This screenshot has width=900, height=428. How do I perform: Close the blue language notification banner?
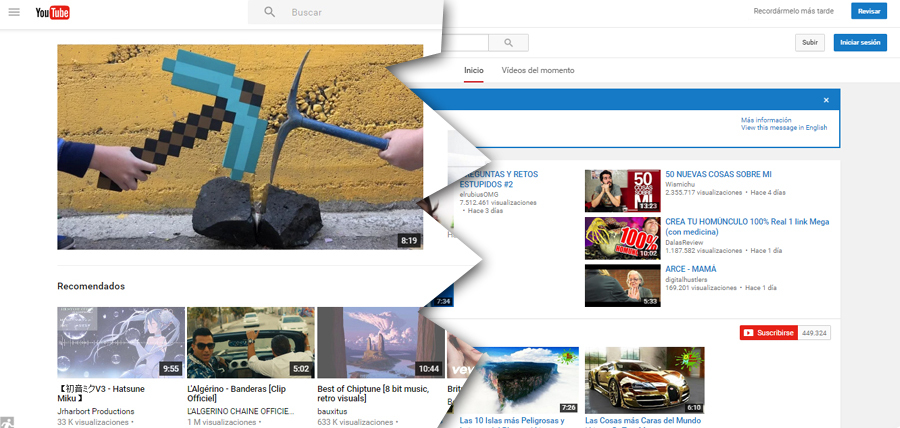point(826,100)
